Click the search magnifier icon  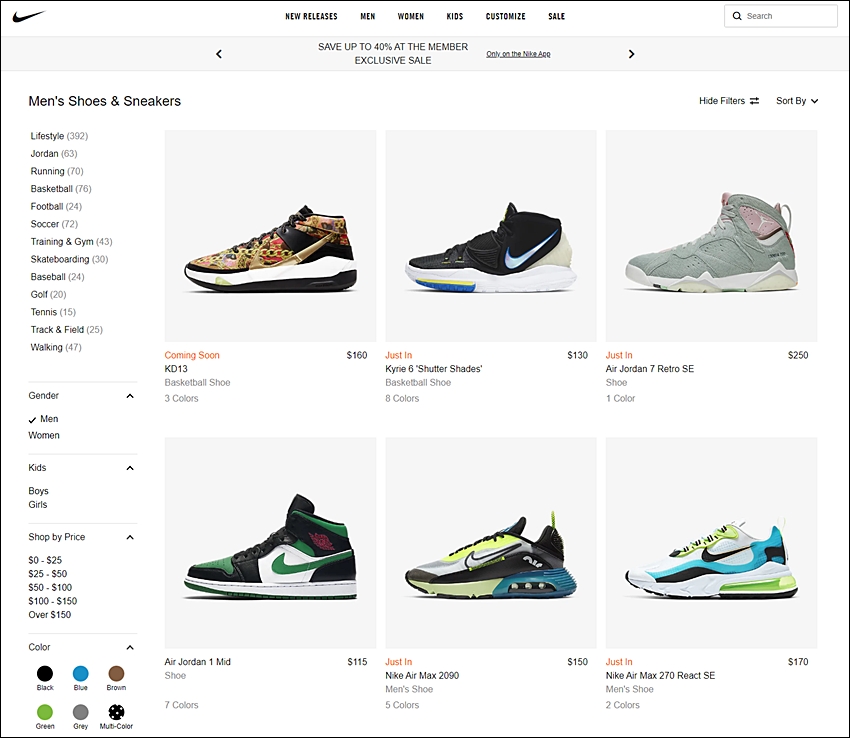[x=737, y=16]
